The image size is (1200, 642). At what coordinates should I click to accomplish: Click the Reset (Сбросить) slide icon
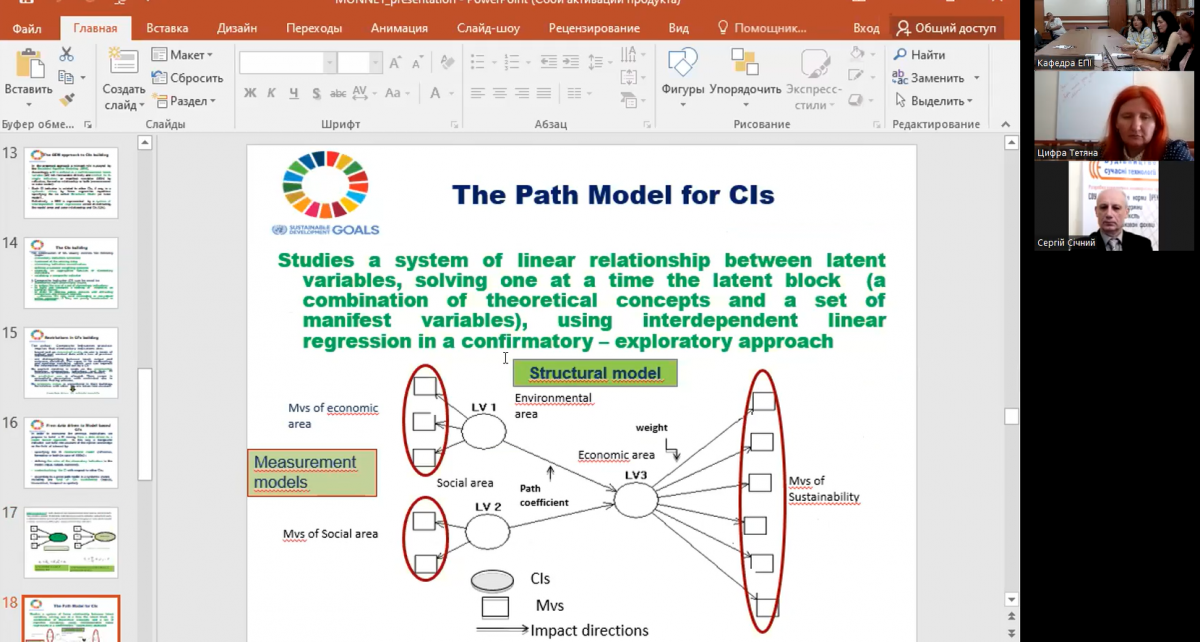187,78
